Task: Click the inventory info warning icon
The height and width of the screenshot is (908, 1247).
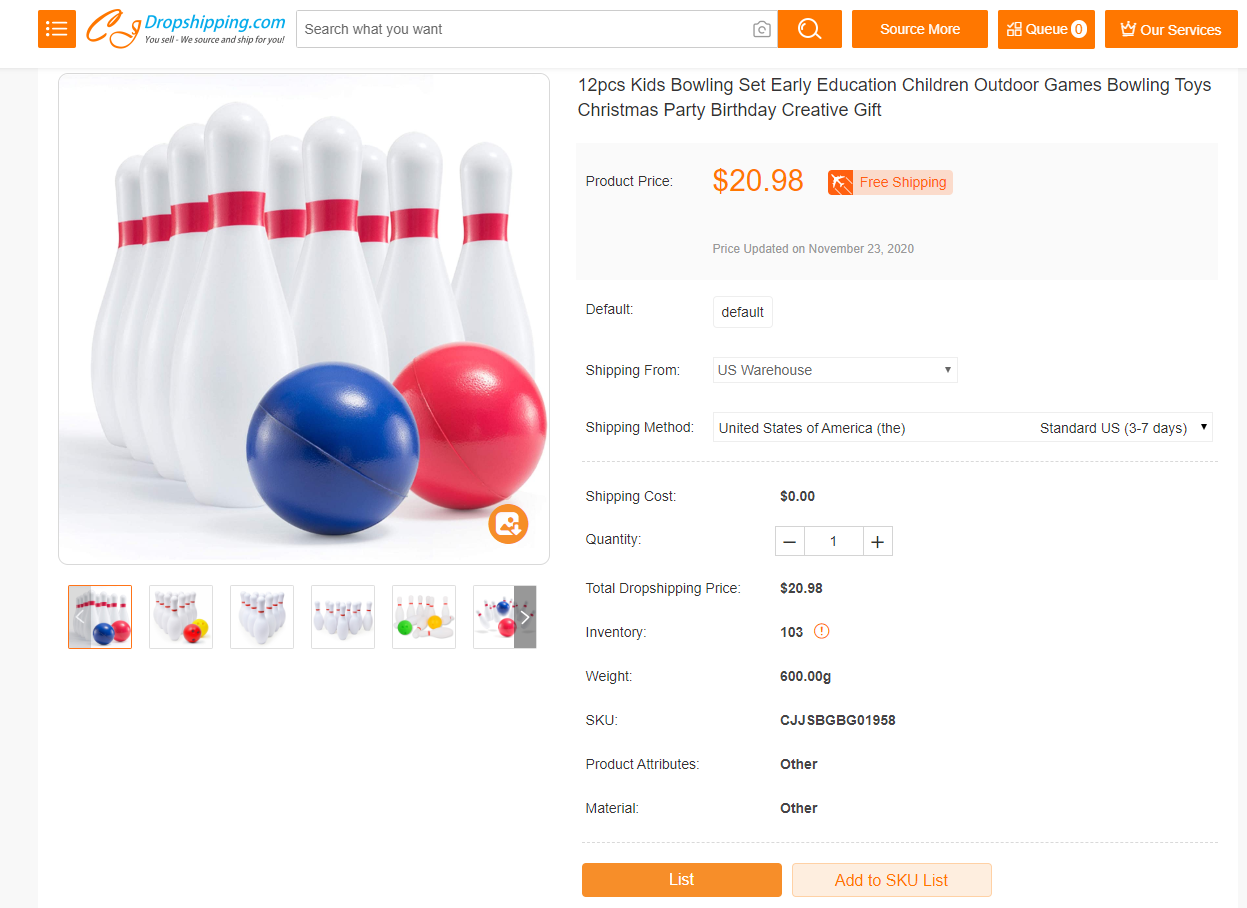Action: coord(822,631)
